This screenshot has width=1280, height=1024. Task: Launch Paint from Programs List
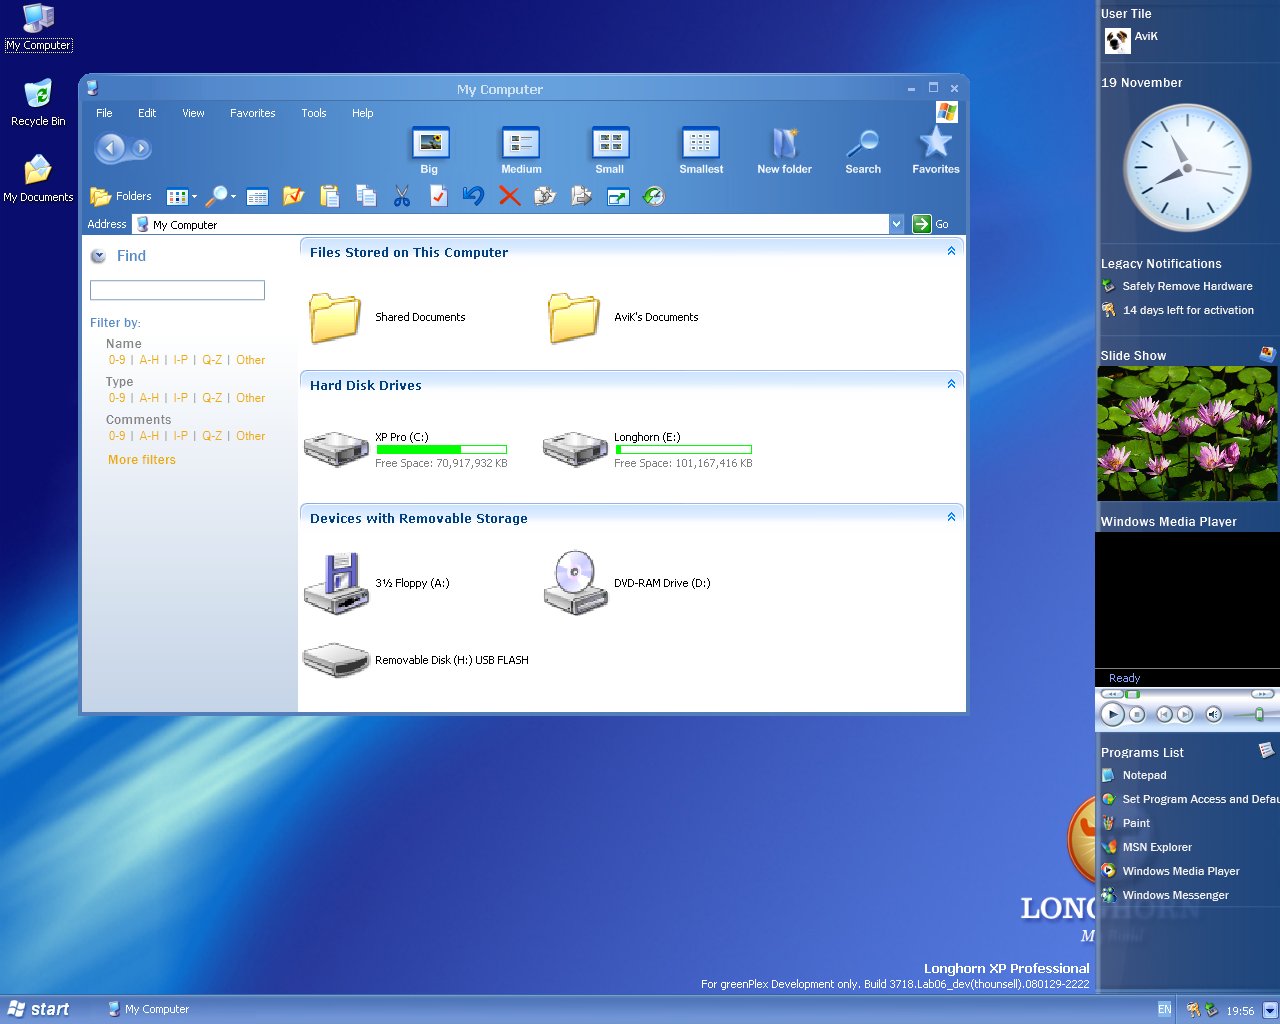coord(1126,823)
